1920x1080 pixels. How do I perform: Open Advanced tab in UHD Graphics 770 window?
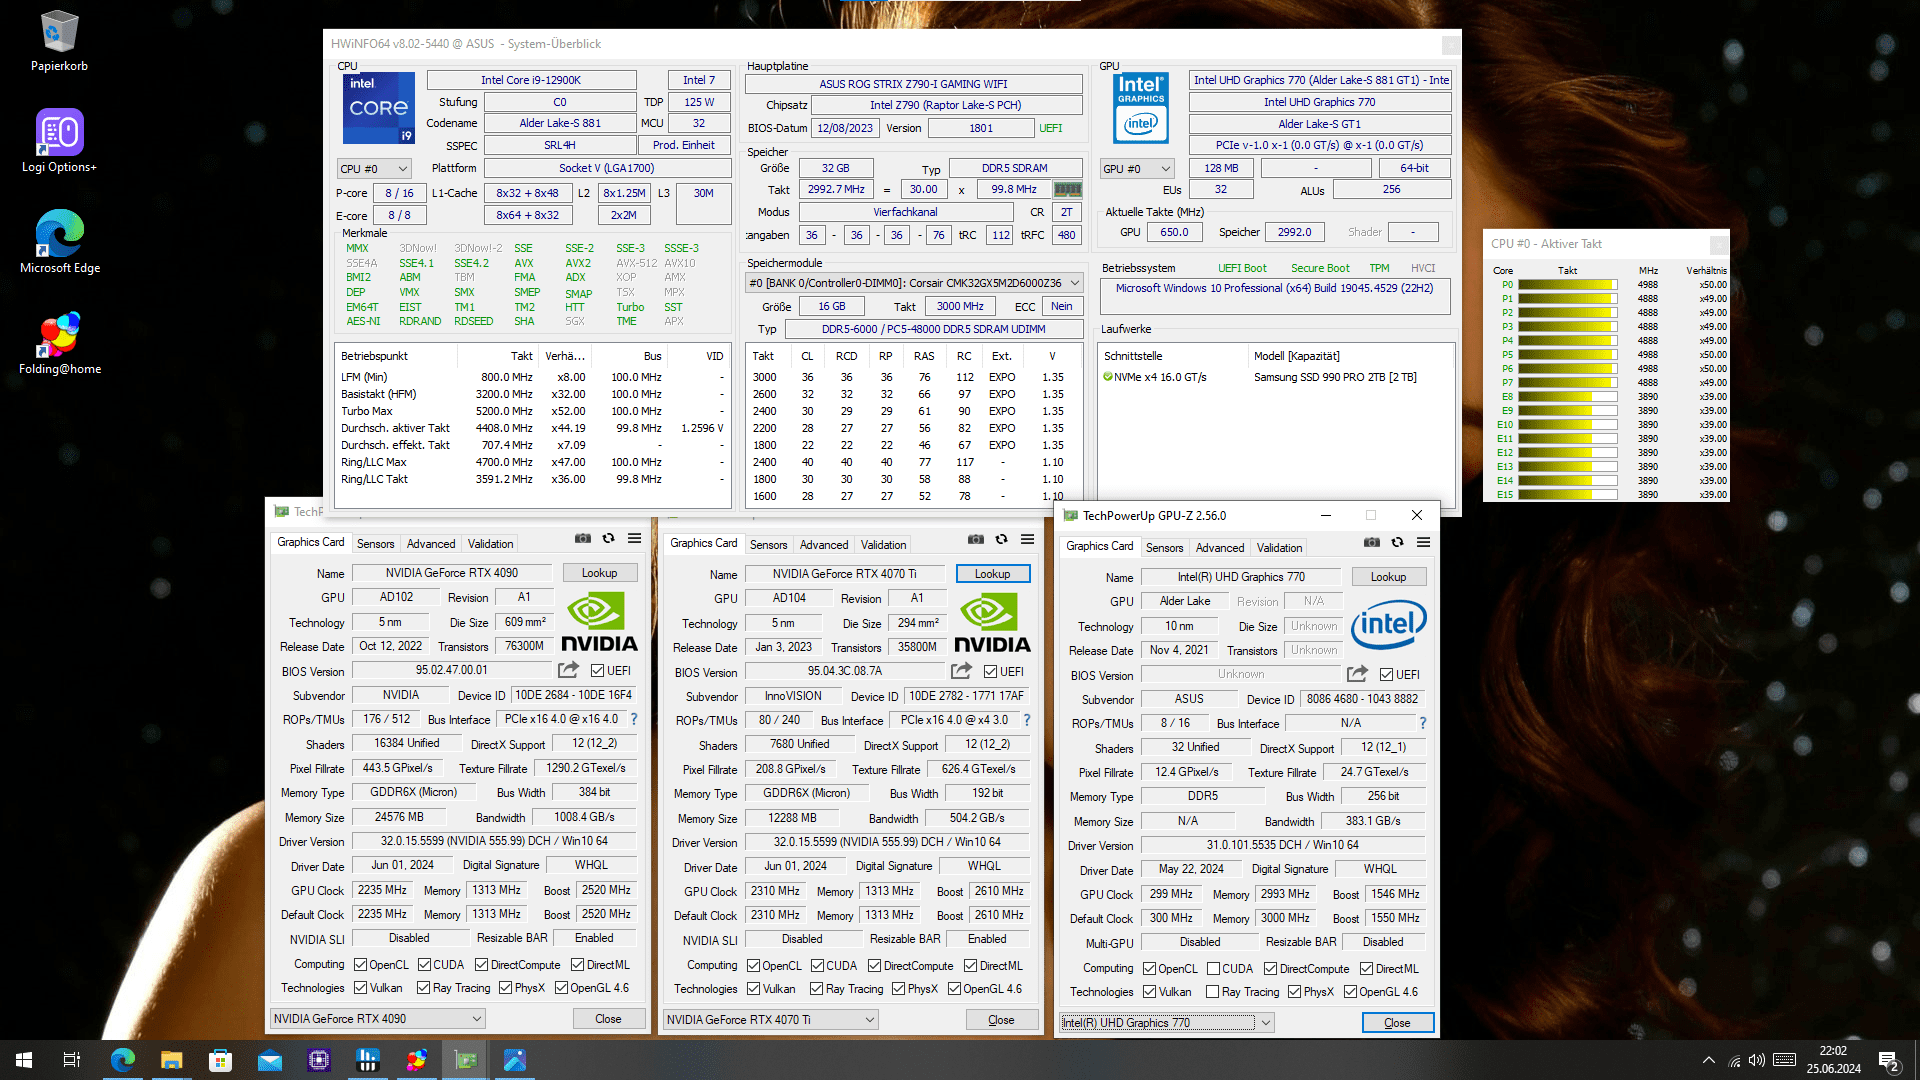point(1220,548)
